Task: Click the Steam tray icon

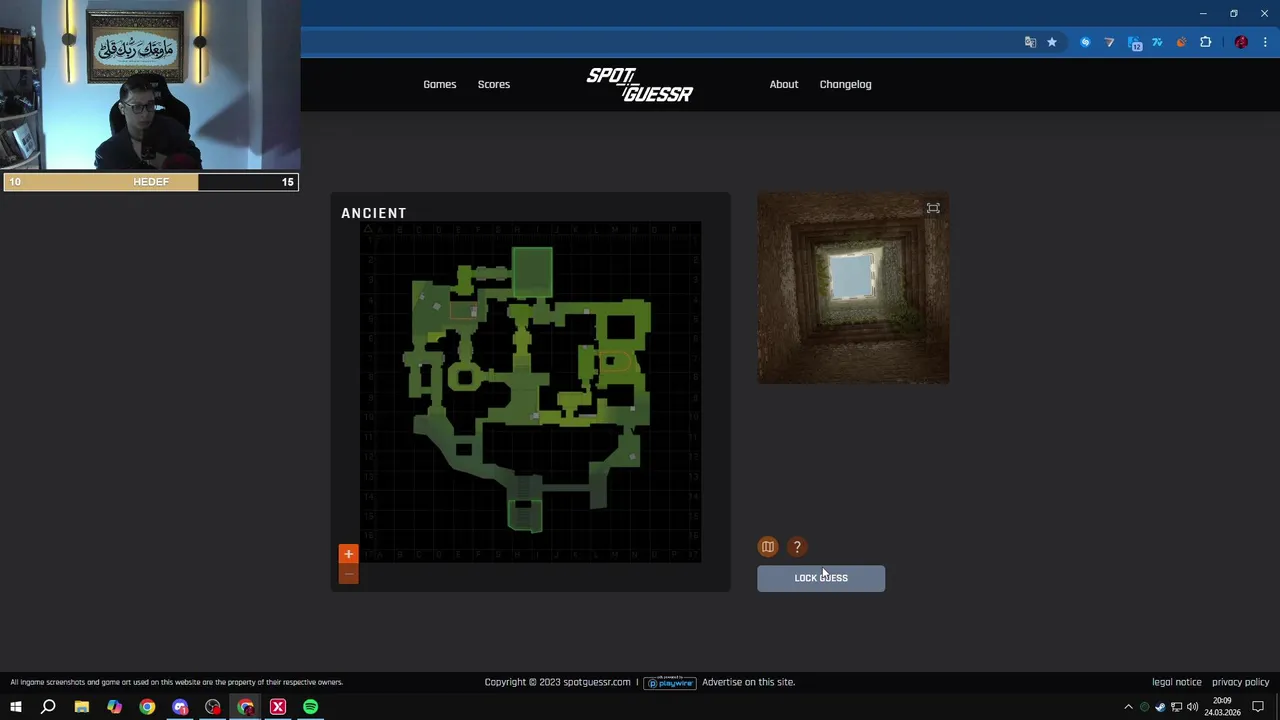Action: (1160, 707)
